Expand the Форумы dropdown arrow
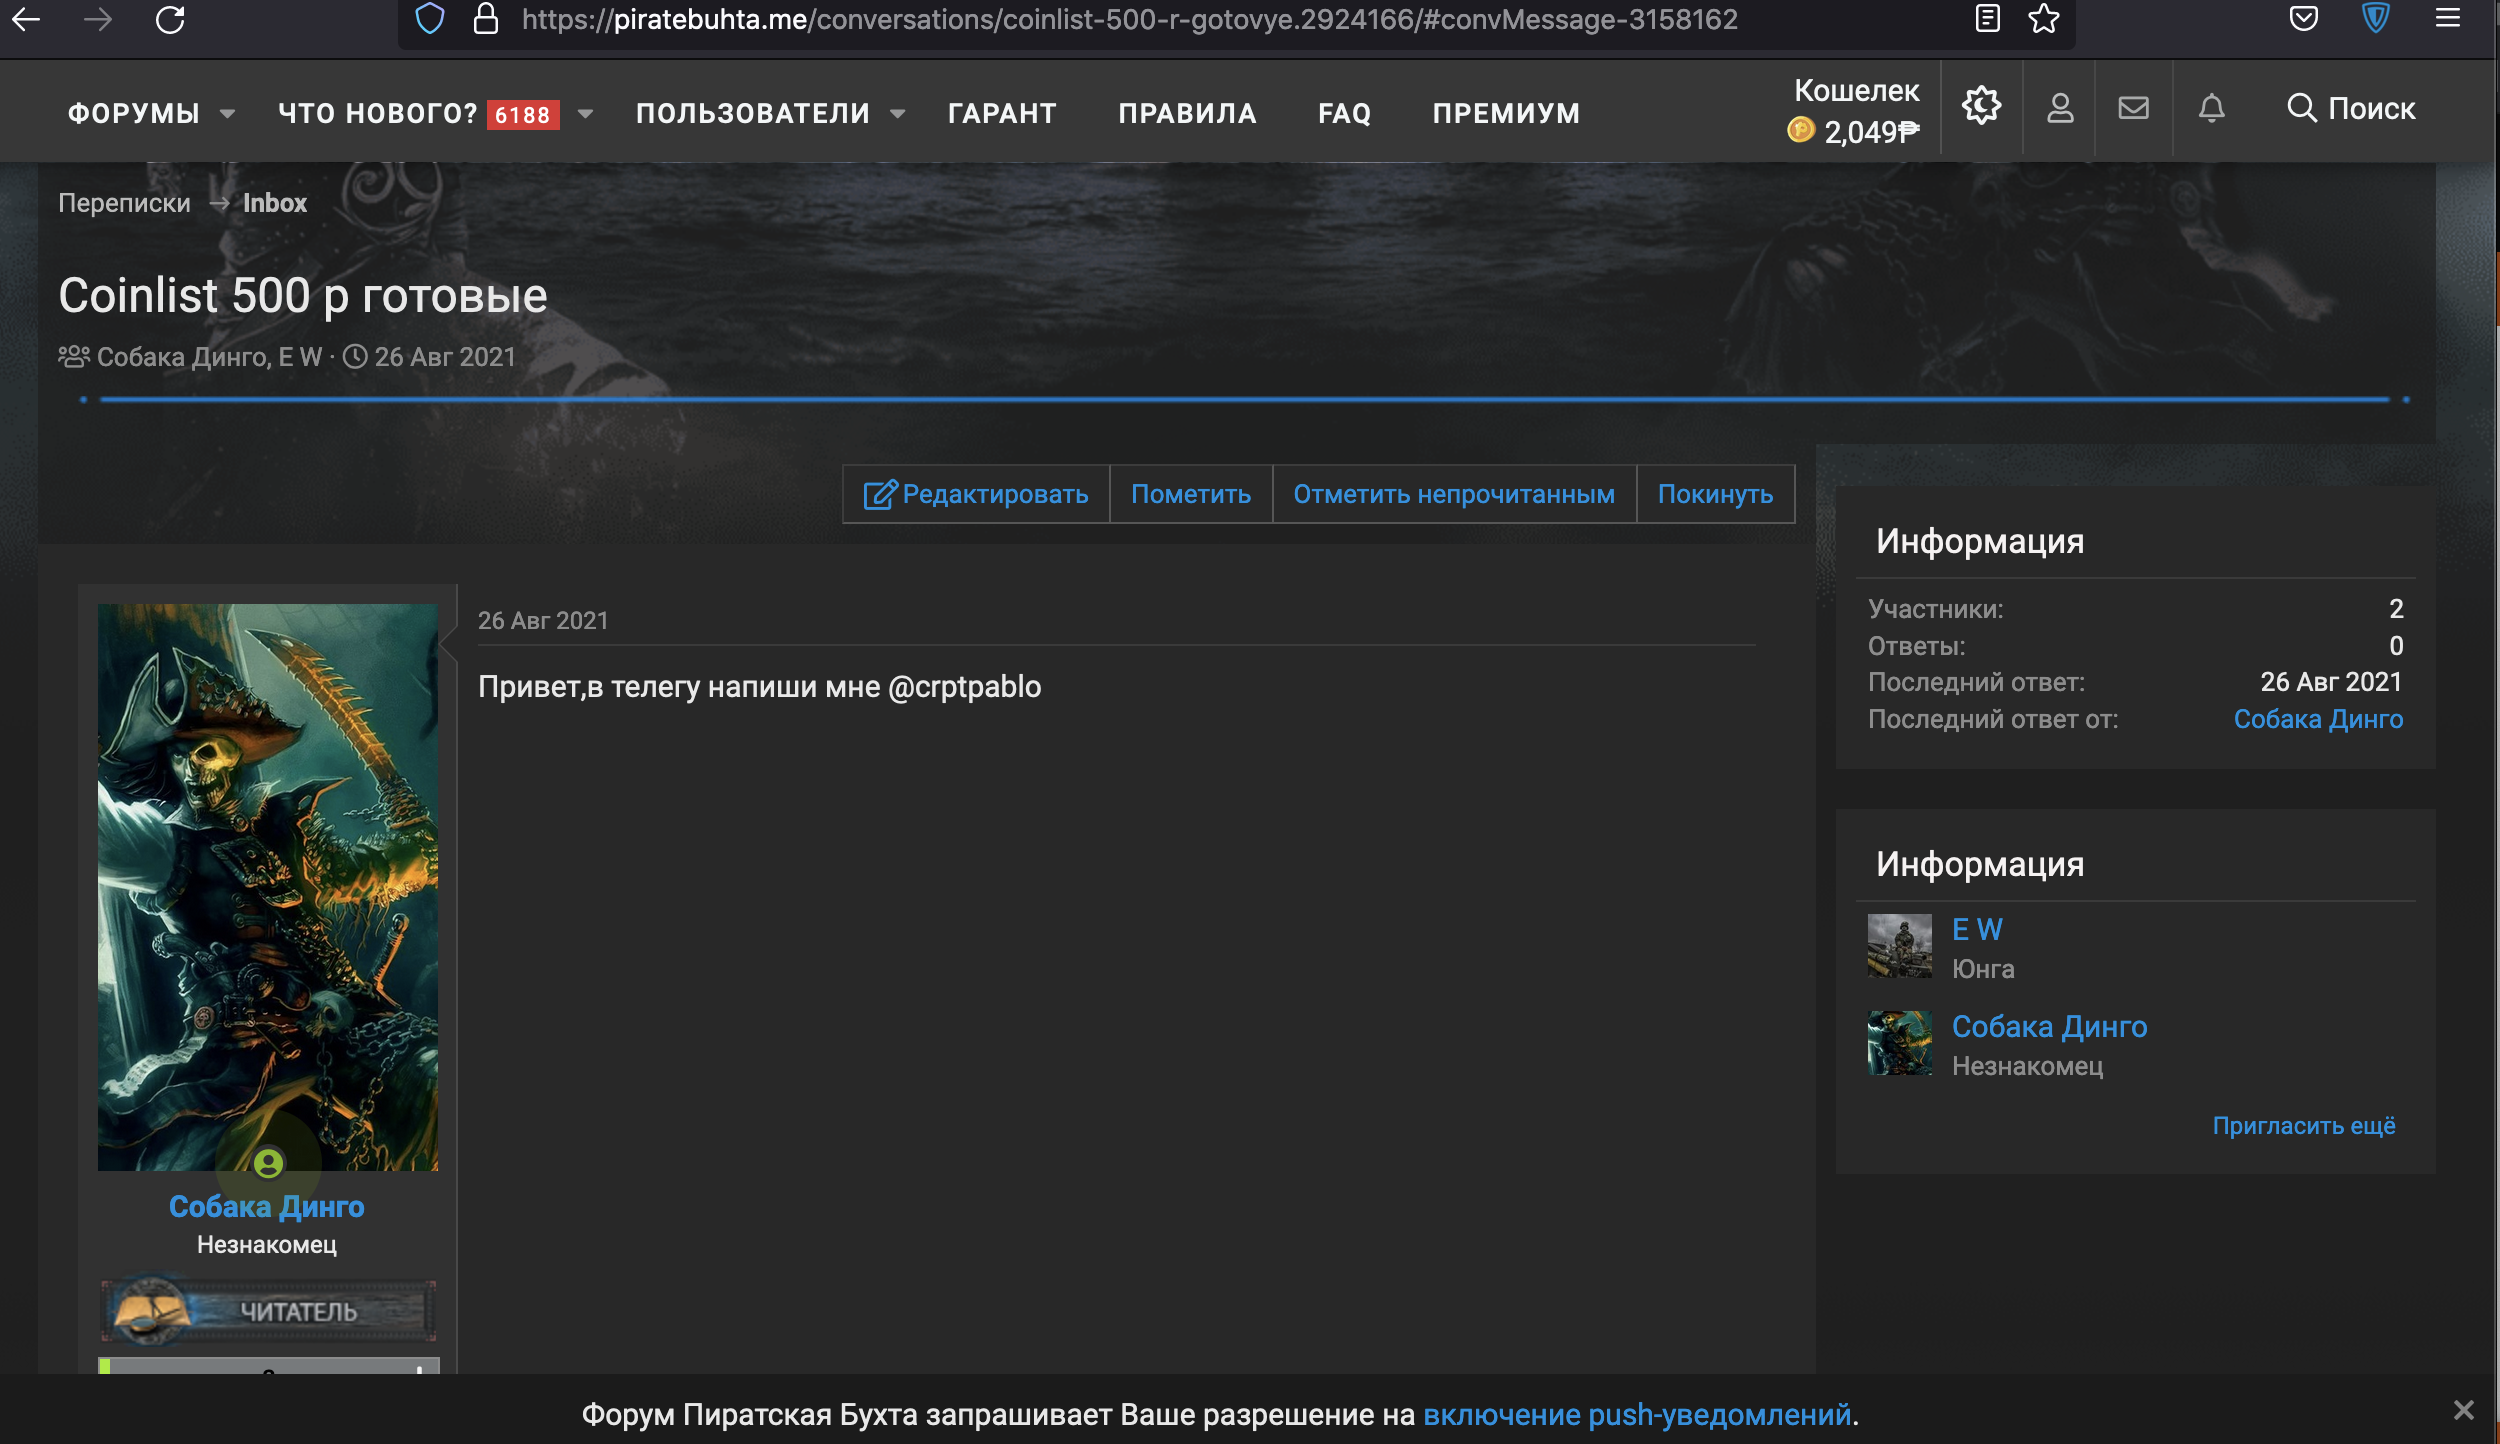 [228, 114]
